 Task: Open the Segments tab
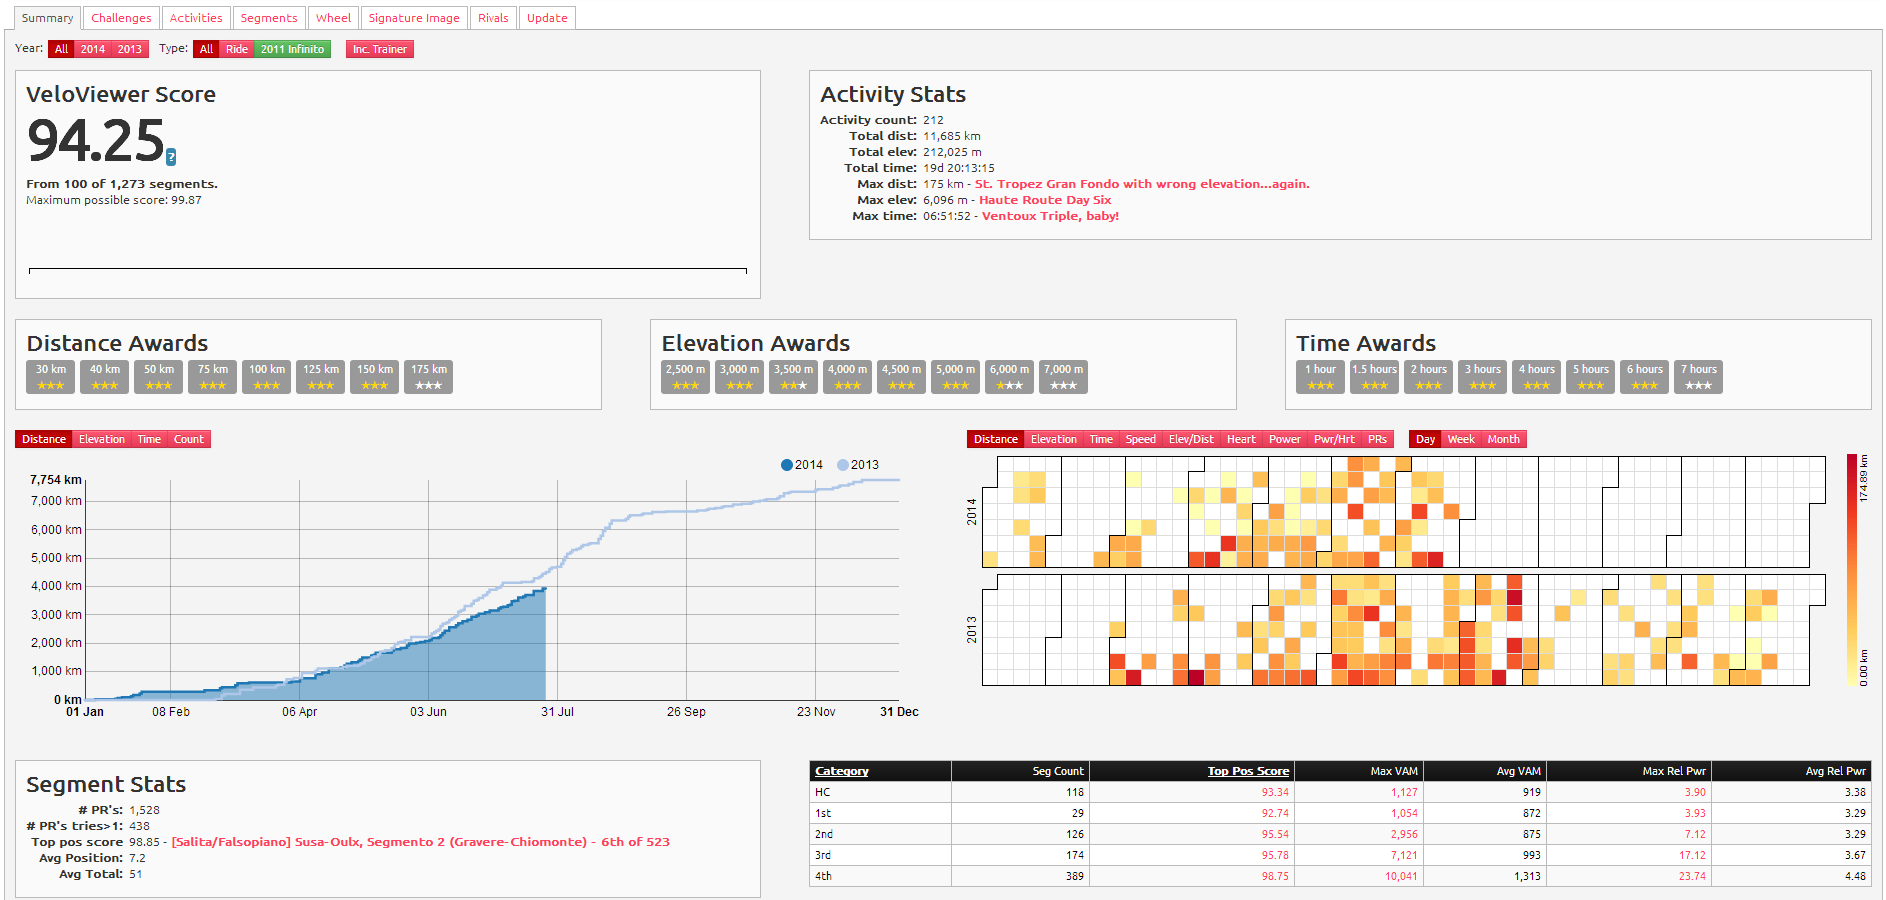pos(269,18)
